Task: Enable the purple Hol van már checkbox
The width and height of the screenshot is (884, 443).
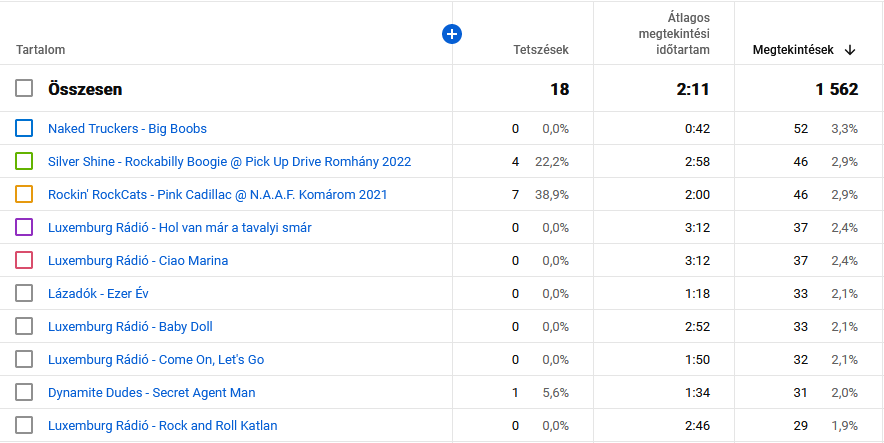Action: (x=25, y=227)
